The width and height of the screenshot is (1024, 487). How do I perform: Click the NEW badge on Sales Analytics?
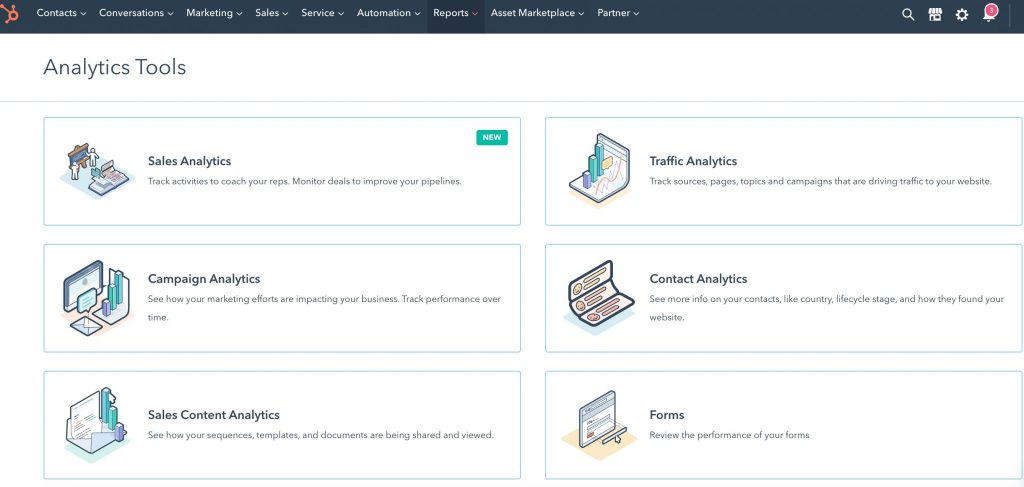point(492,137)
